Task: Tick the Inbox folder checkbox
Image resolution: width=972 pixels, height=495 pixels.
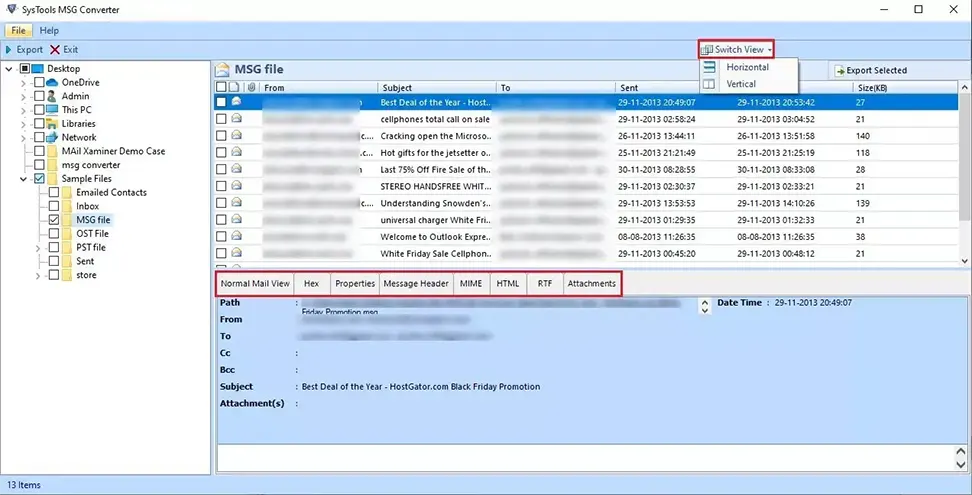Action: [x=54, y=206]
